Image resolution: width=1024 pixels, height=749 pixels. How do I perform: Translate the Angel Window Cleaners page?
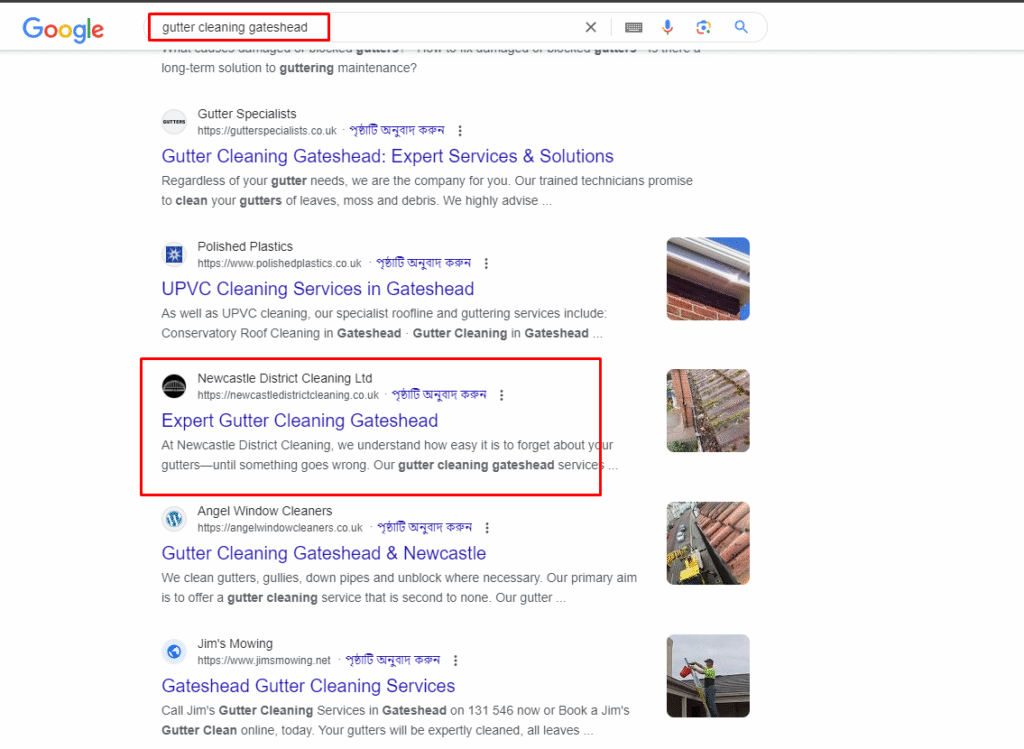(424, 527)
